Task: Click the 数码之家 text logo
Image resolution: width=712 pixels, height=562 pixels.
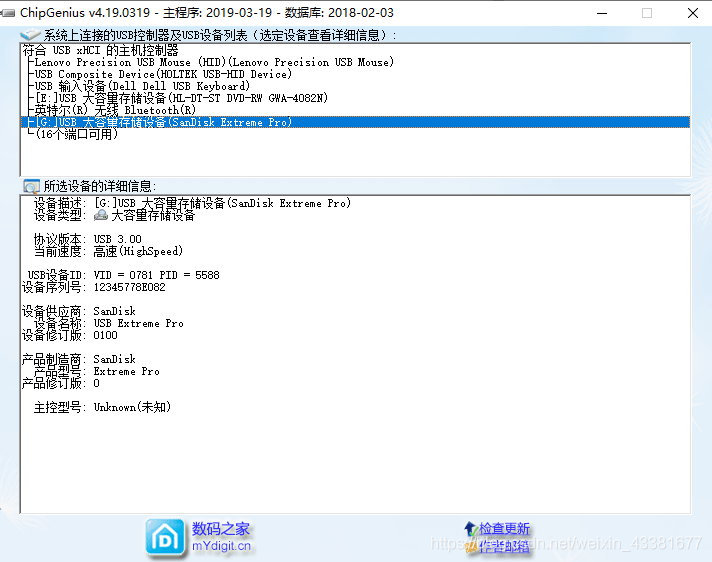Action: [x=221, y=529]
